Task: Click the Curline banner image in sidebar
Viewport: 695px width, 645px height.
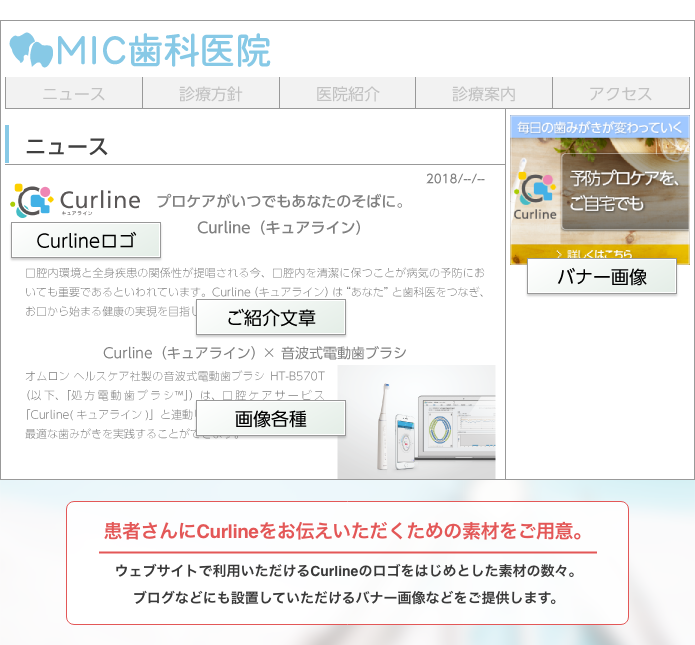Action: 600,190
